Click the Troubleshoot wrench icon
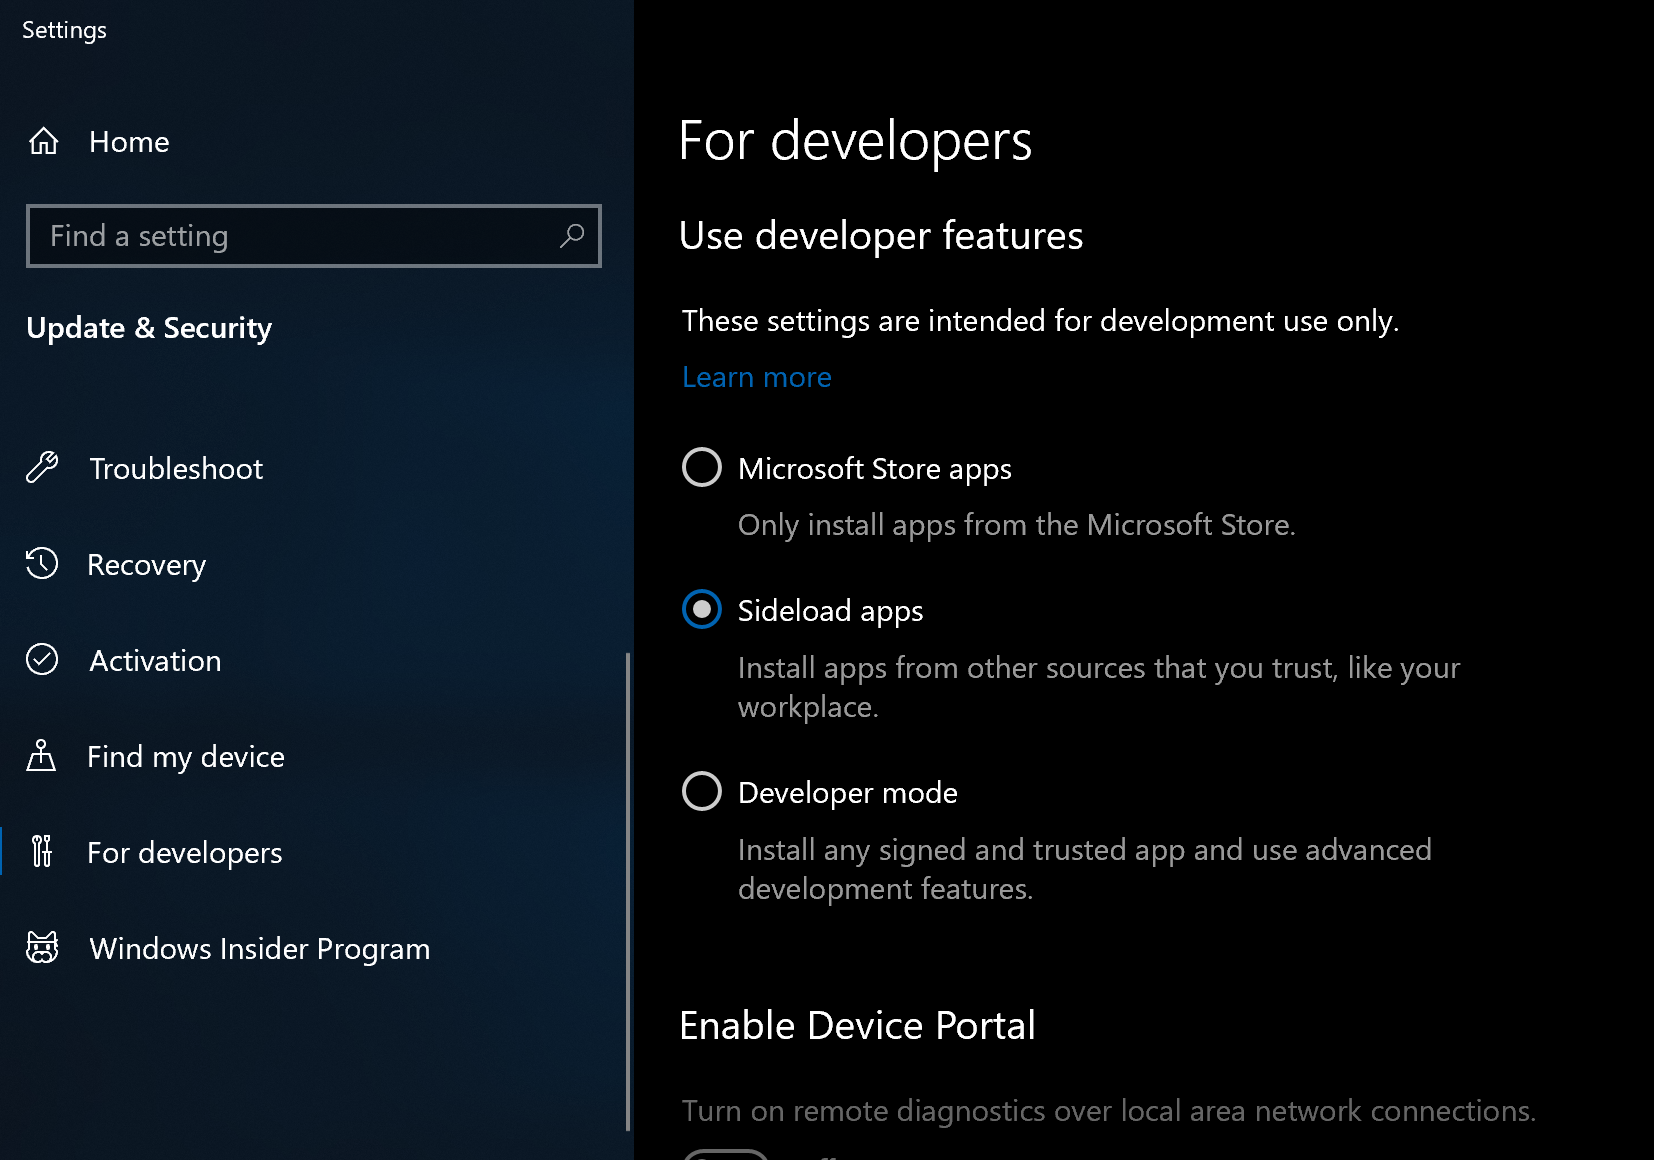Viewport: 1654px width, 1160px height. tap(42, 468)
